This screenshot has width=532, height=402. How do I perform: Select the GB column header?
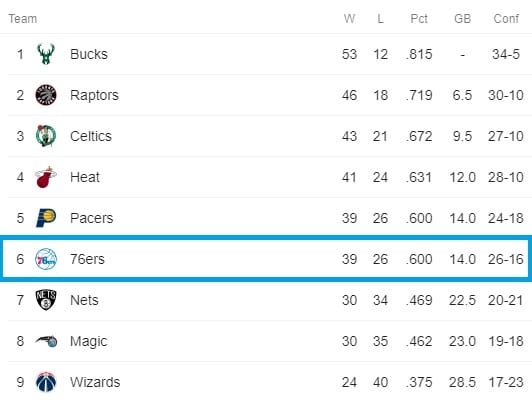click(462, 18)
